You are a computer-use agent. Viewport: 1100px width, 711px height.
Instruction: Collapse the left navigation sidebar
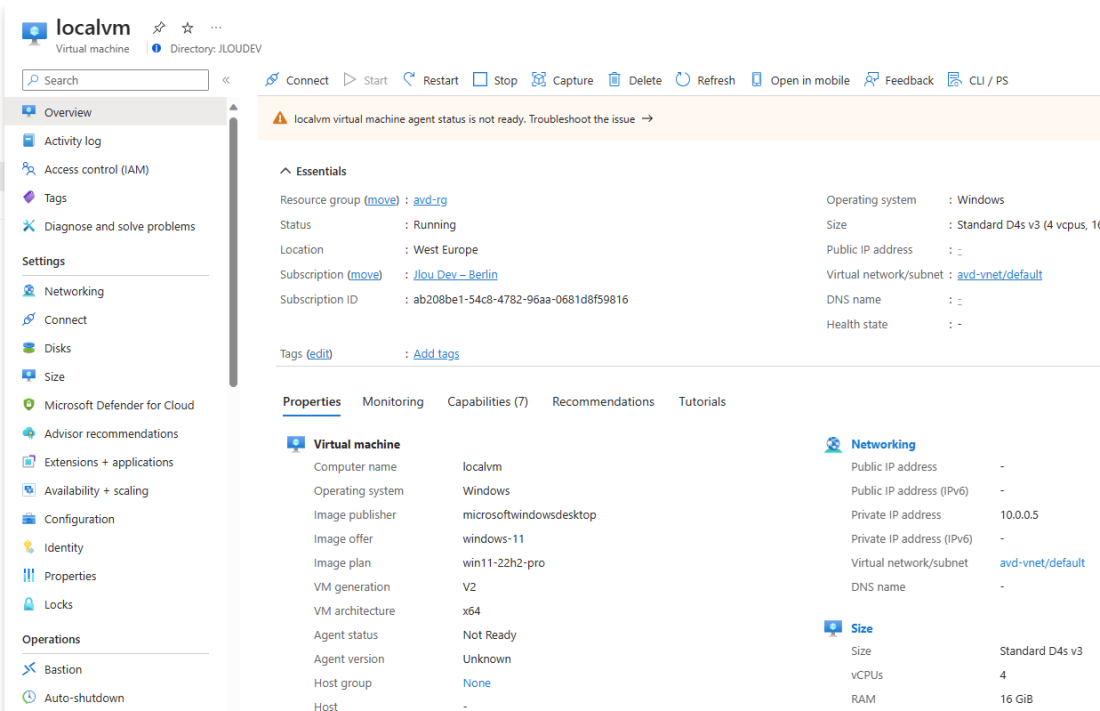(x=226, y=80)
